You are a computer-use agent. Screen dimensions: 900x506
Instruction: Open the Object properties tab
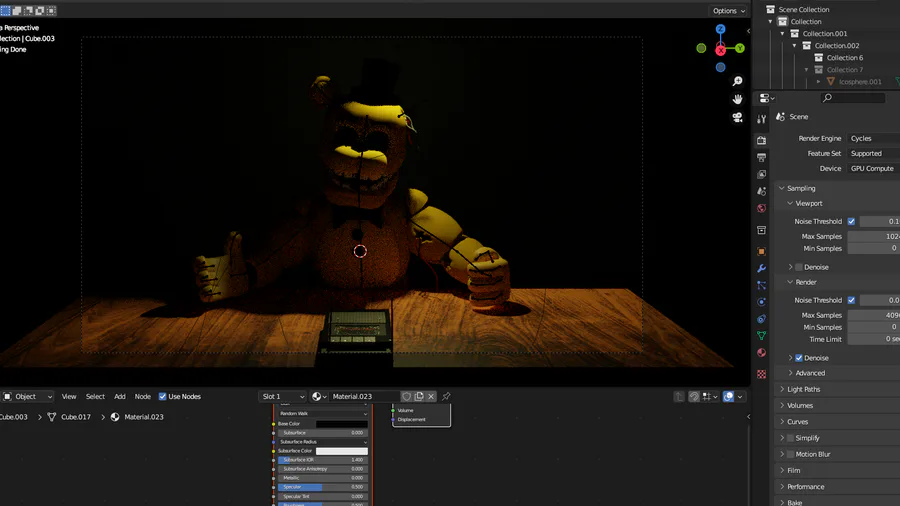(x=762, y=251)
